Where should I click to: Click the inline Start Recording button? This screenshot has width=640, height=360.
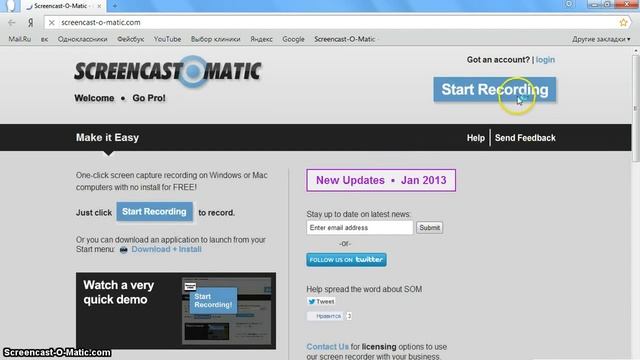[x=154, y=212]
